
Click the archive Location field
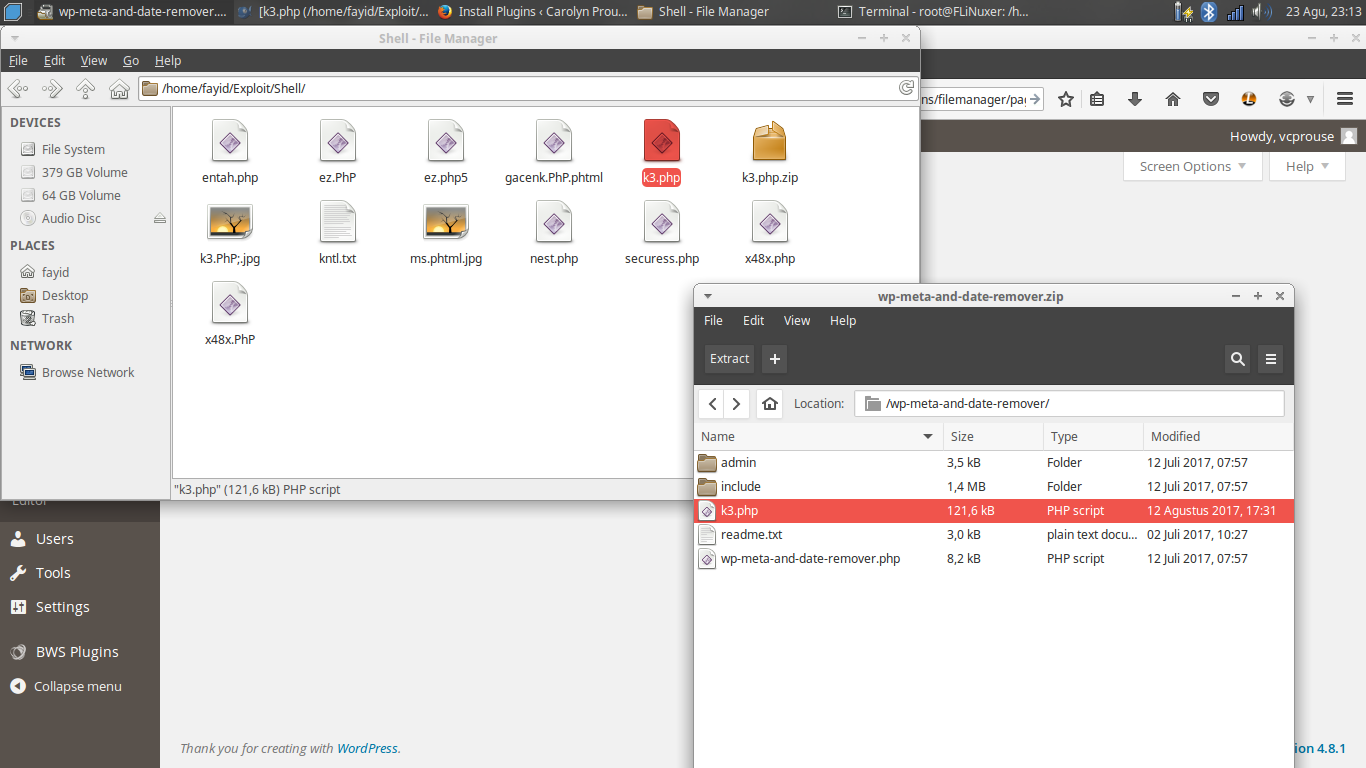(1069, 404)
